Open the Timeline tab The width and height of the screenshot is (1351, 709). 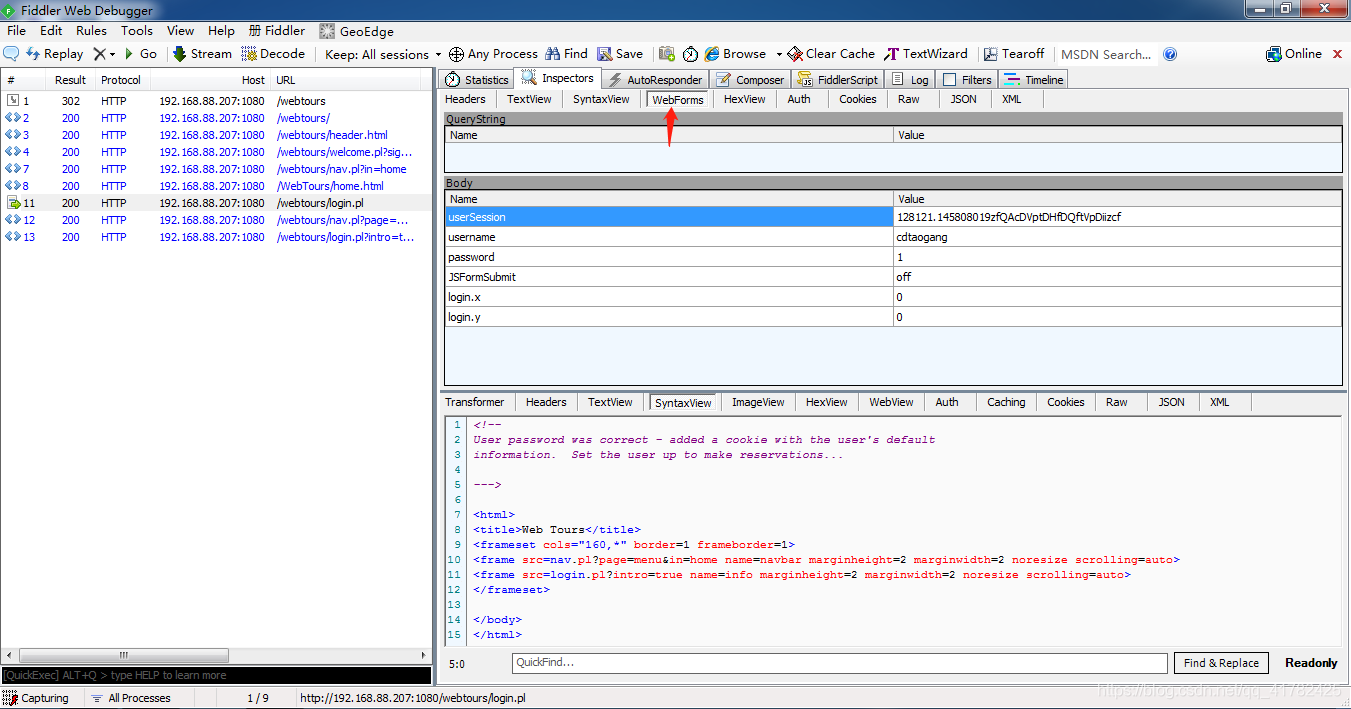tap(1034, 79)
